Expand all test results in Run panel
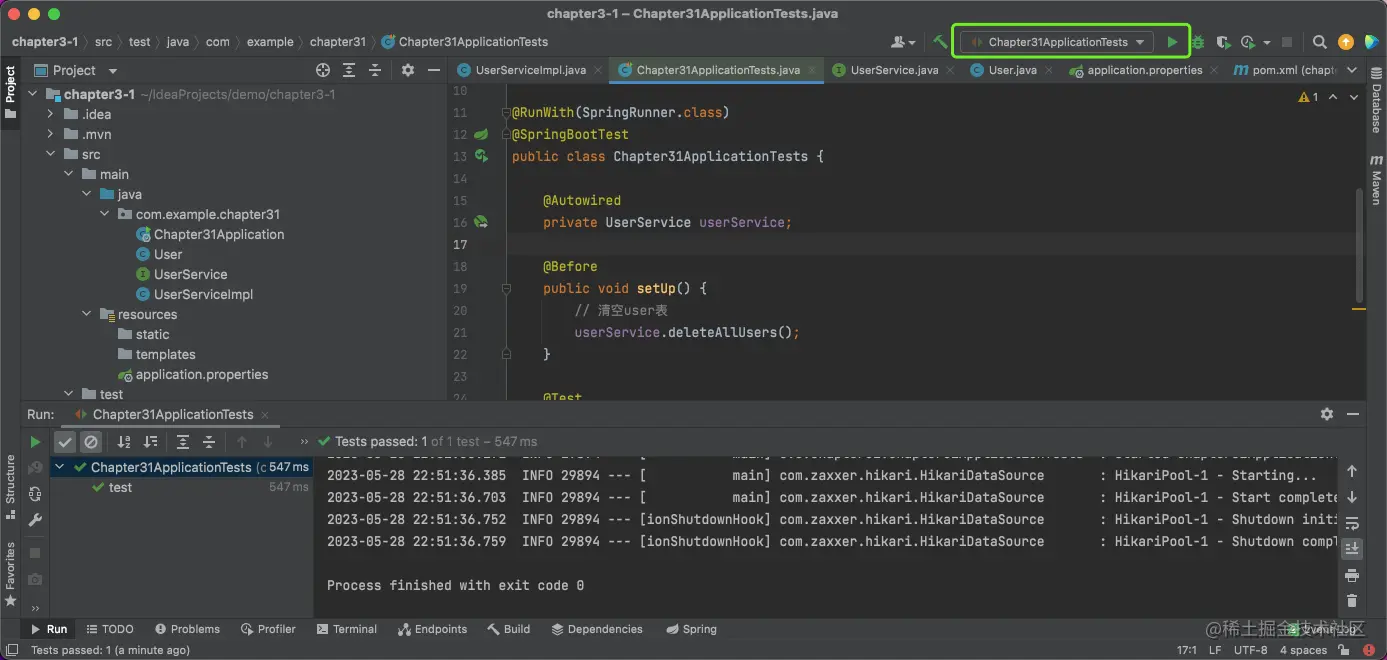This screenshot has width=1387, height=660. 183,441
